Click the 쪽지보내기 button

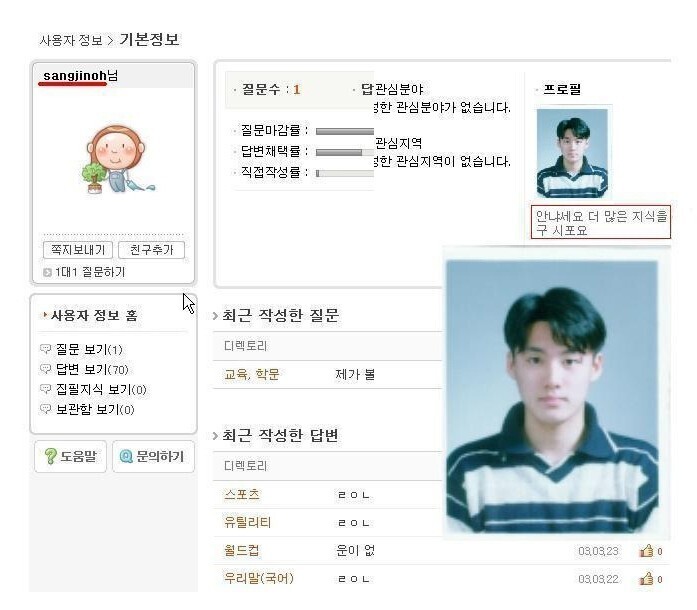pos(78,249)
